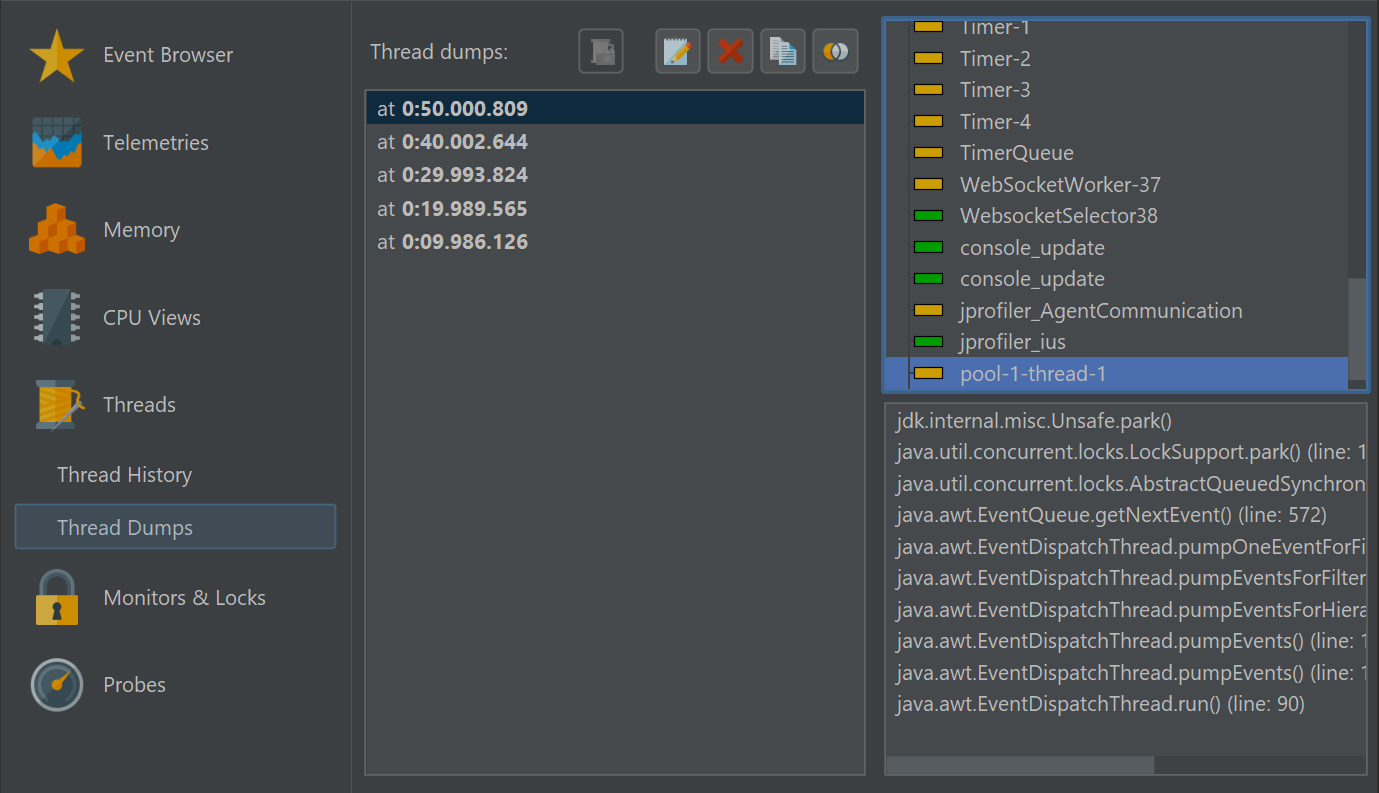Open the Monitors & Locks section
Image resolution: width=1379 pixels, height=793 pixels.
pyautogui.click(x=184, y=598)
